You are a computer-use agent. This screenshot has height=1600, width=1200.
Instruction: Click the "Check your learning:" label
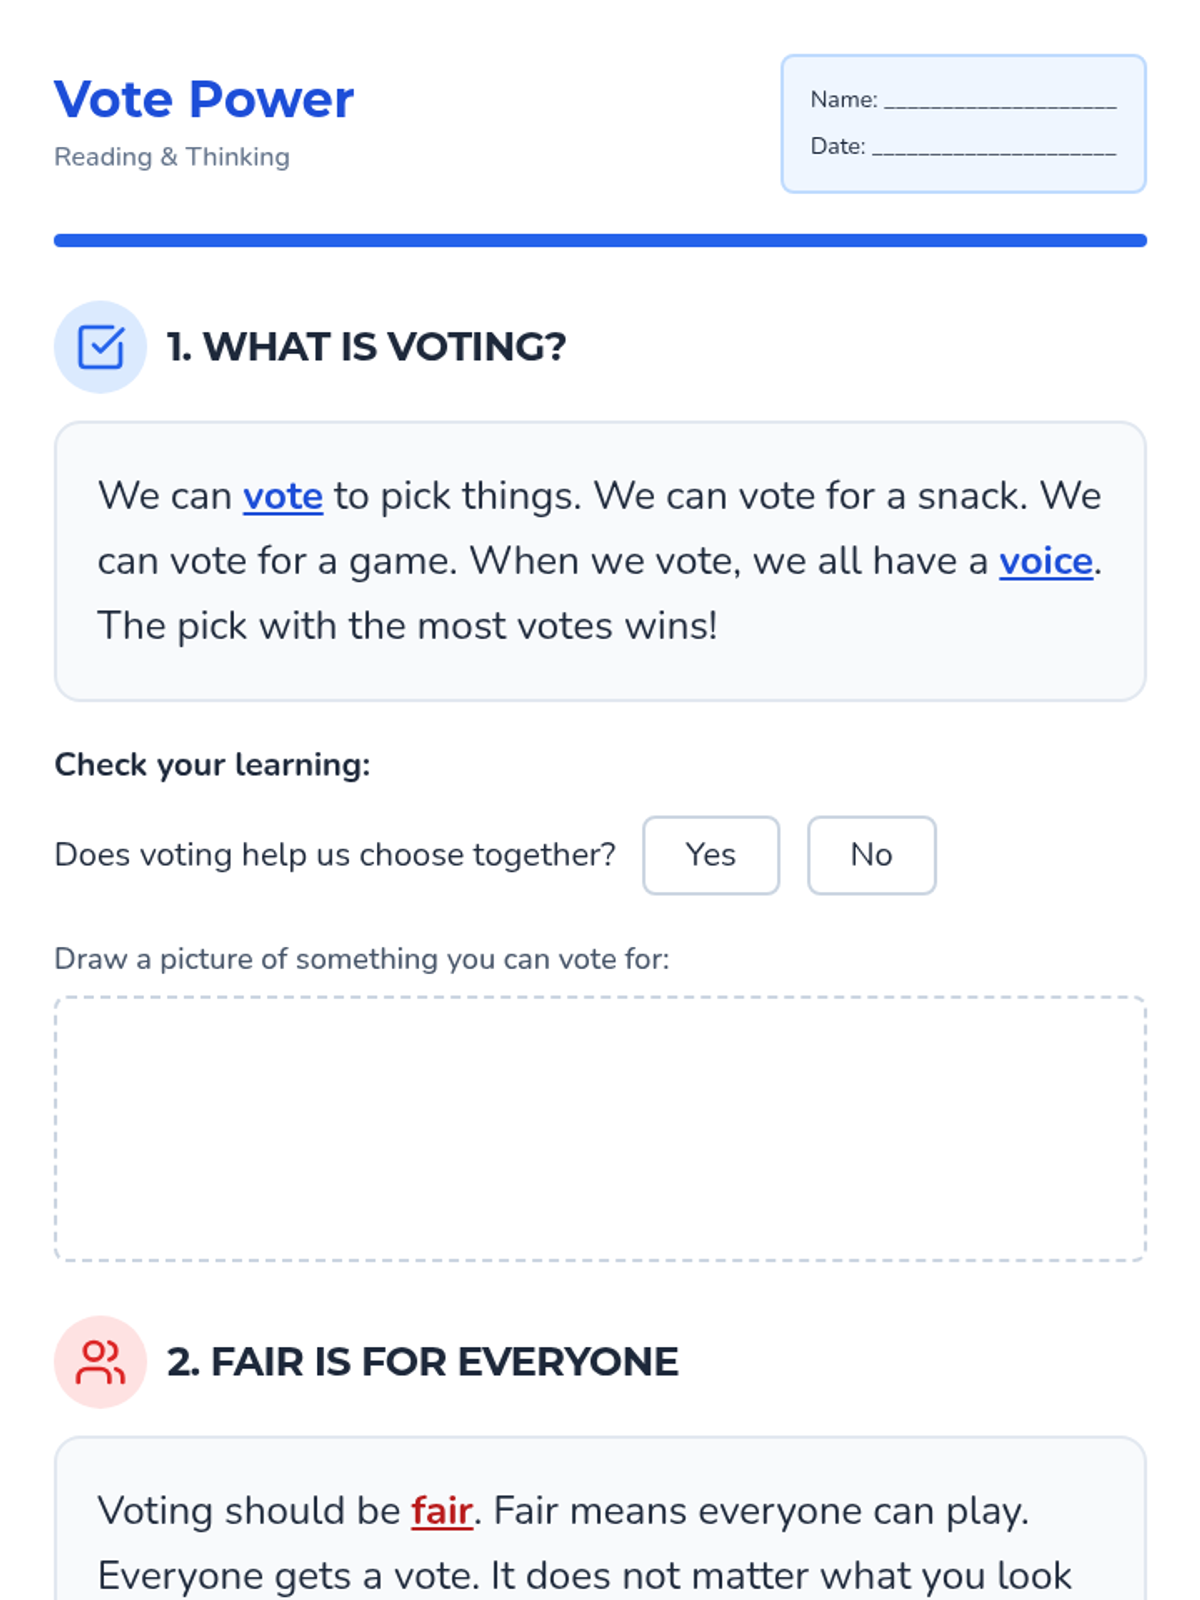(212, 765)
